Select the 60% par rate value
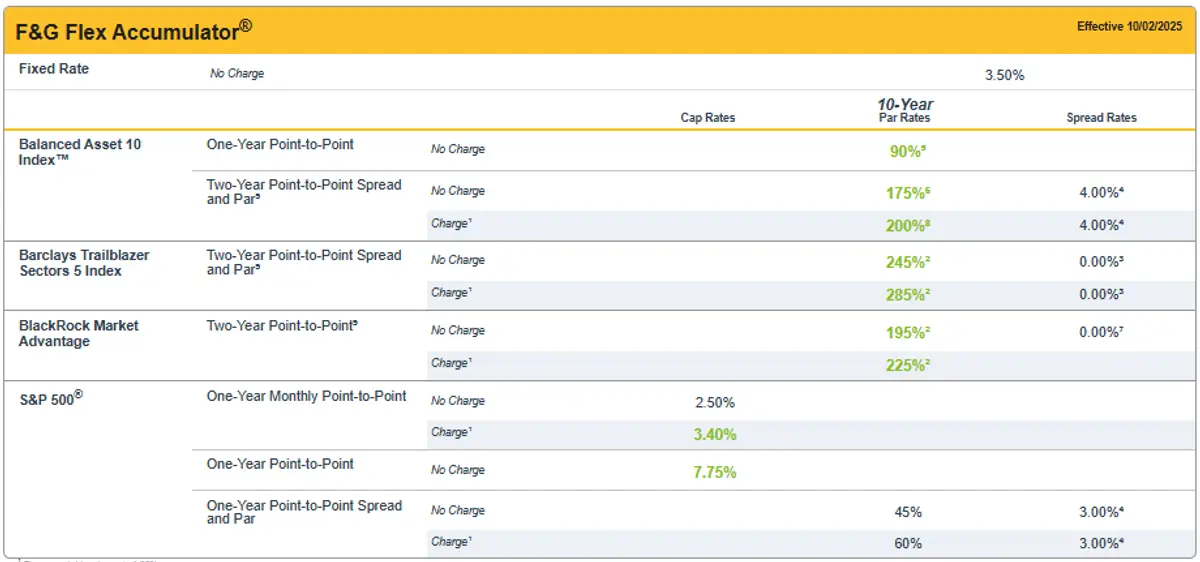Viewport: 1200px width, 562px height. click(908, 544)
